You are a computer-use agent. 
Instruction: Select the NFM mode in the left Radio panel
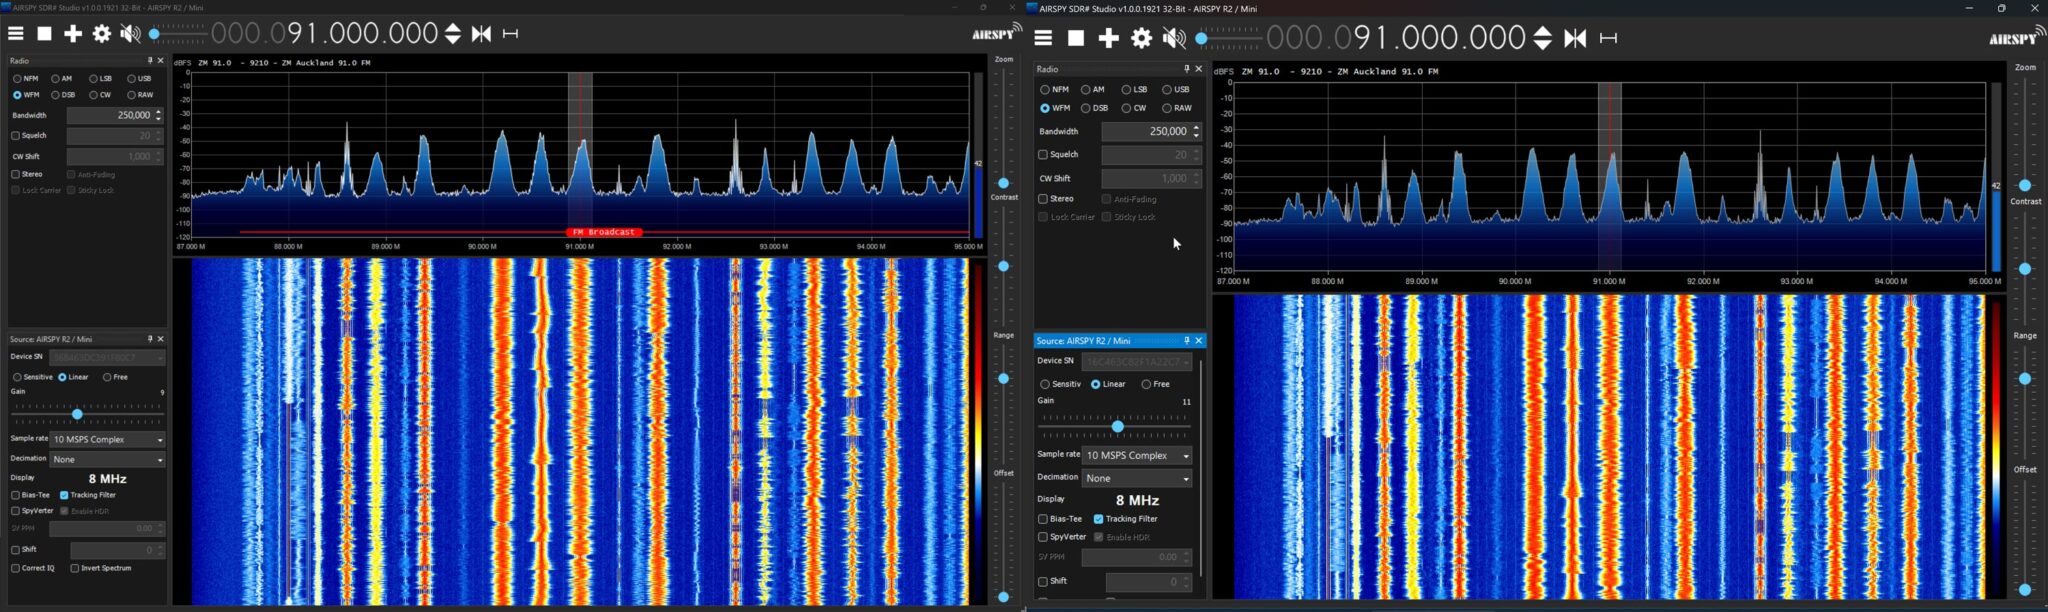17,79
